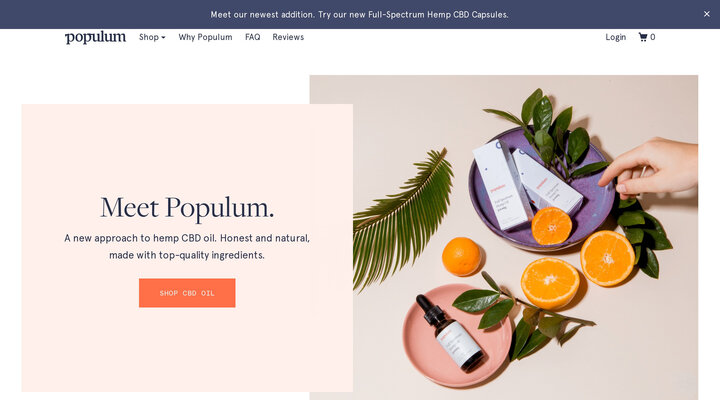Click the cart item count number
Screen dimensions: 720x400
tap(652, 37)
